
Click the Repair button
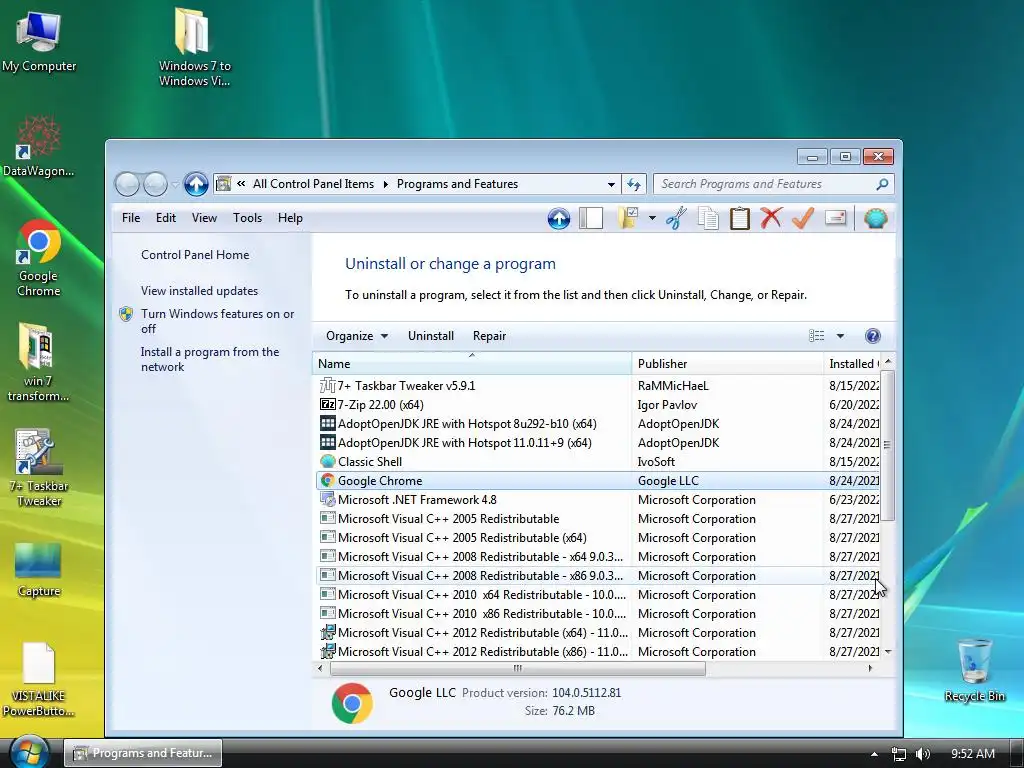click(x=489, y=336)
